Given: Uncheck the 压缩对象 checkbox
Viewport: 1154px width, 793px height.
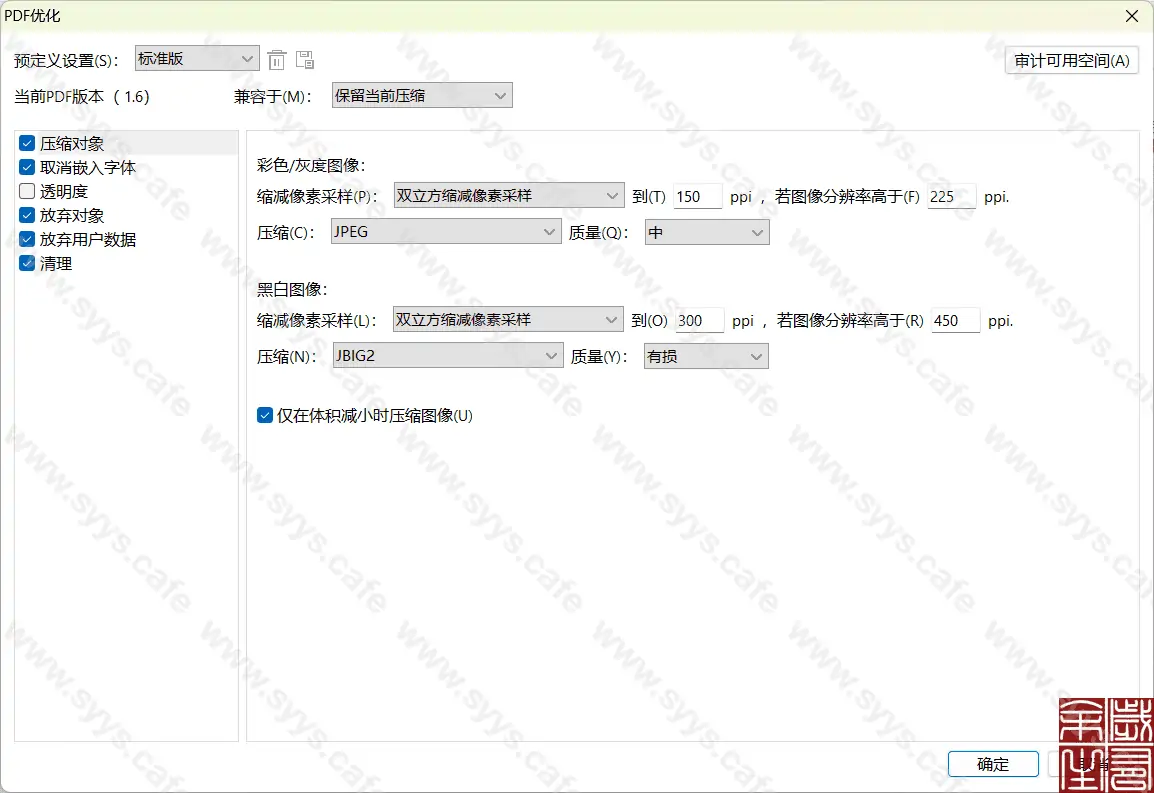Looking at the screenshot, I should (x=26, y=142).
